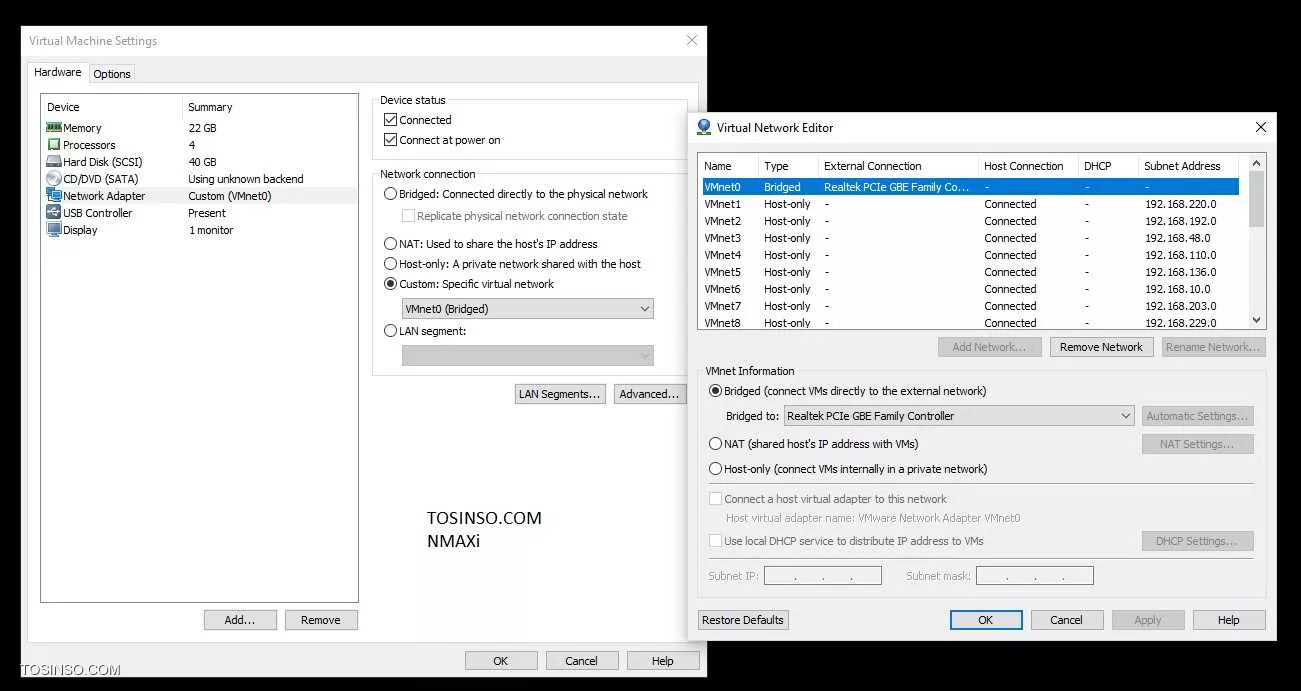Click OK in Virtual Machine Settings
The height and width of the screenshot is (691, 1301).
point(501,661)
